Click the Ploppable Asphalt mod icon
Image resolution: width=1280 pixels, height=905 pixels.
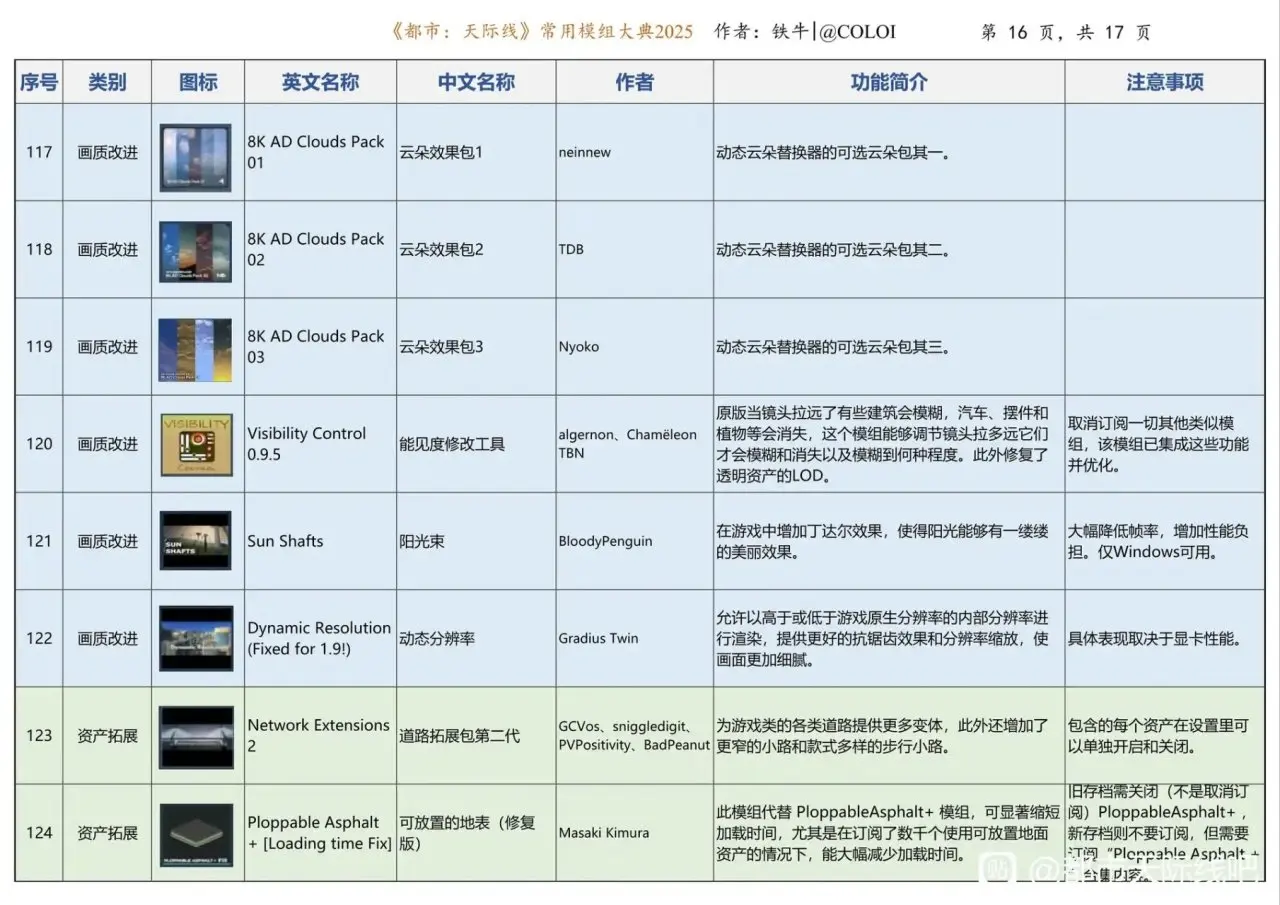coord(196,833)
